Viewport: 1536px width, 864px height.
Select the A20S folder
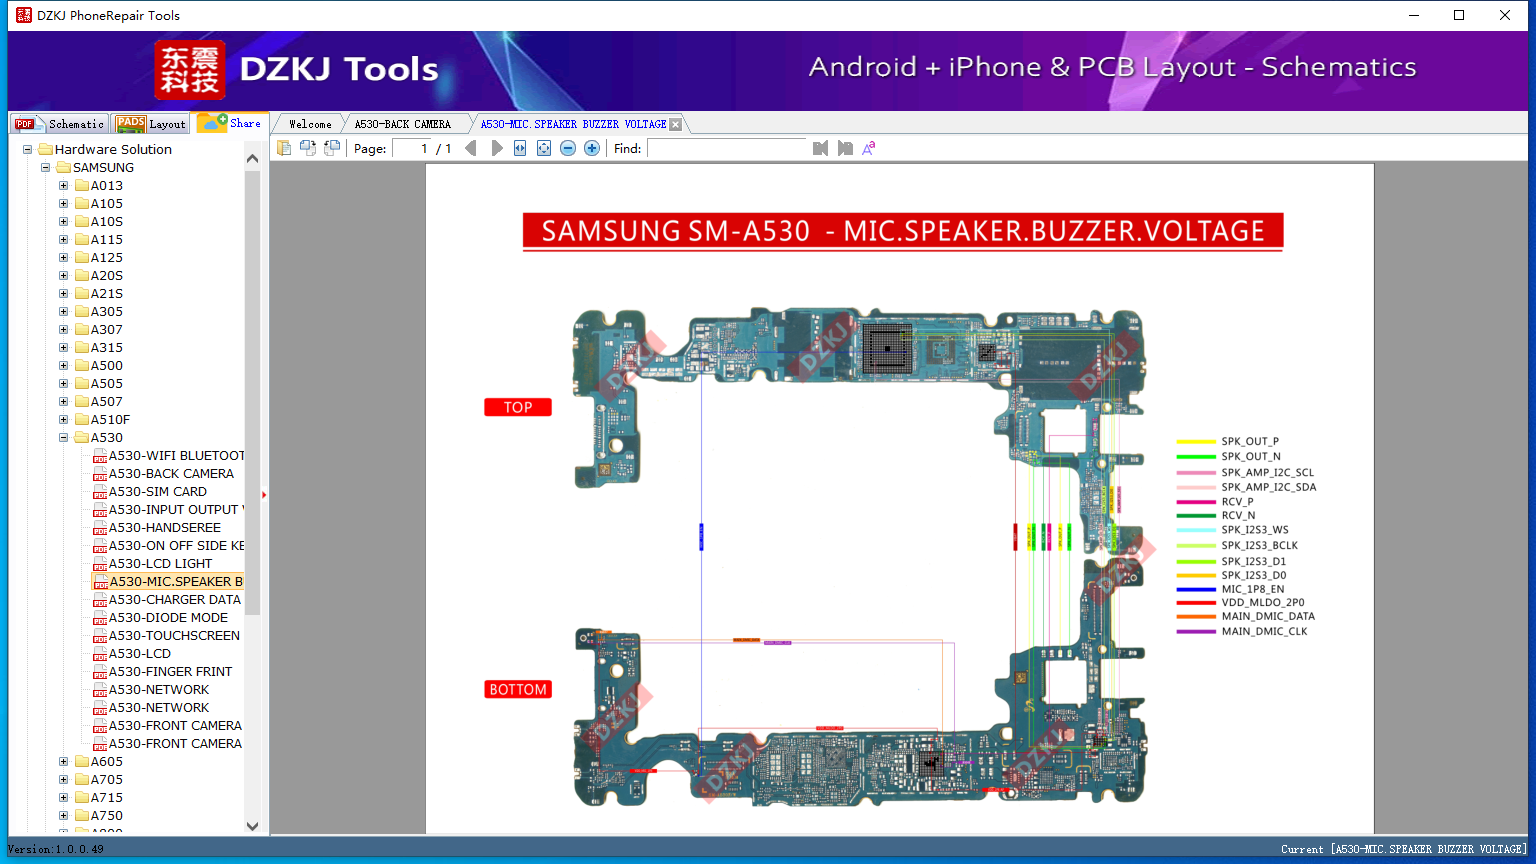[x=107, y=276]
